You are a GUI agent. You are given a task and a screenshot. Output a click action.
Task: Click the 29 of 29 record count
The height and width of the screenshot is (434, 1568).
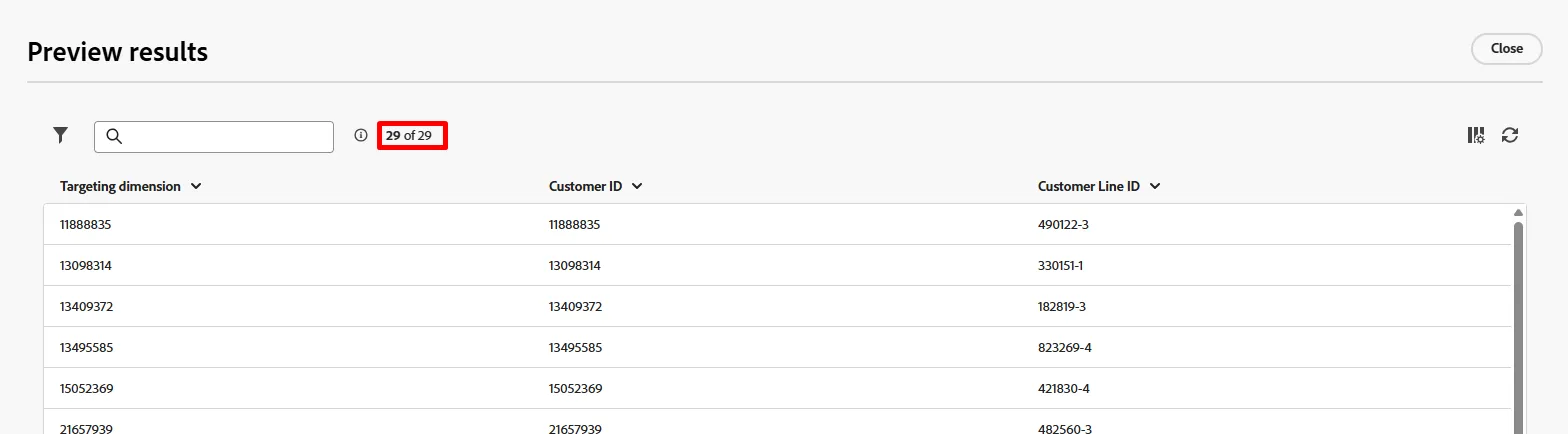pyautogui.click(x=409, y=135)
